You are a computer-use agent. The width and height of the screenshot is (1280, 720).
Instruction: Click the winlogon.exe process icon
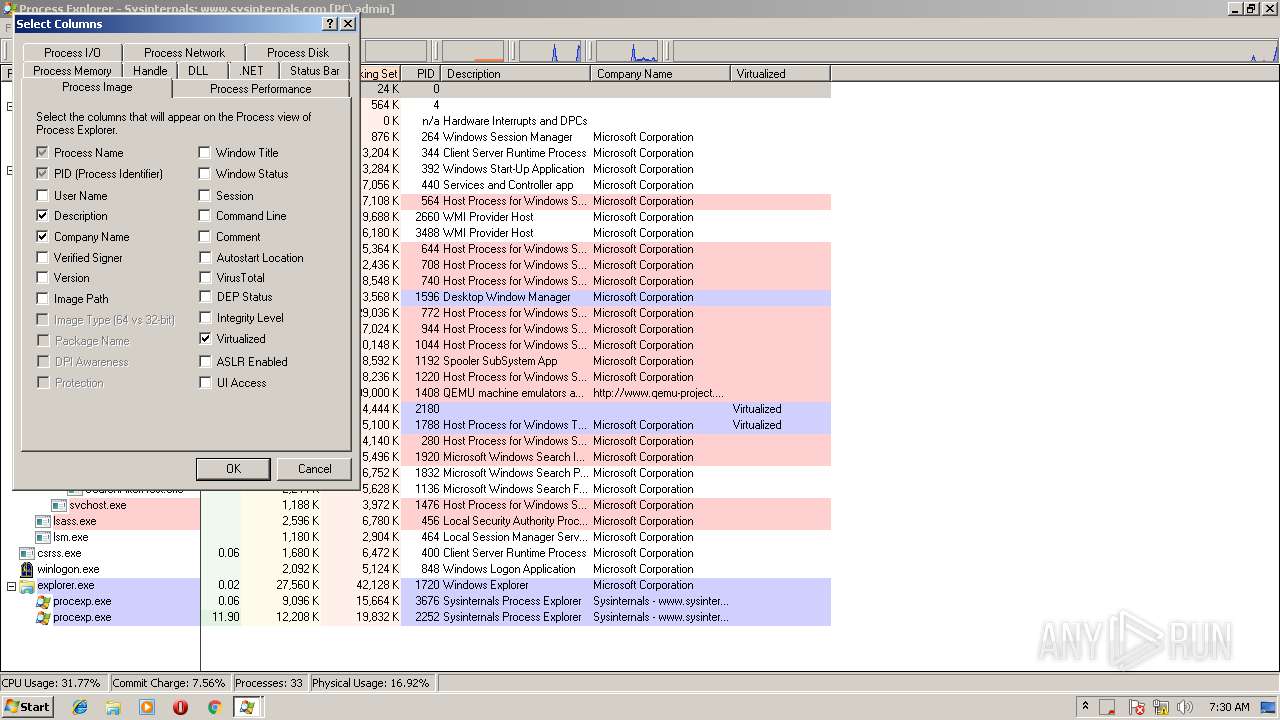(x=27, y=569)
